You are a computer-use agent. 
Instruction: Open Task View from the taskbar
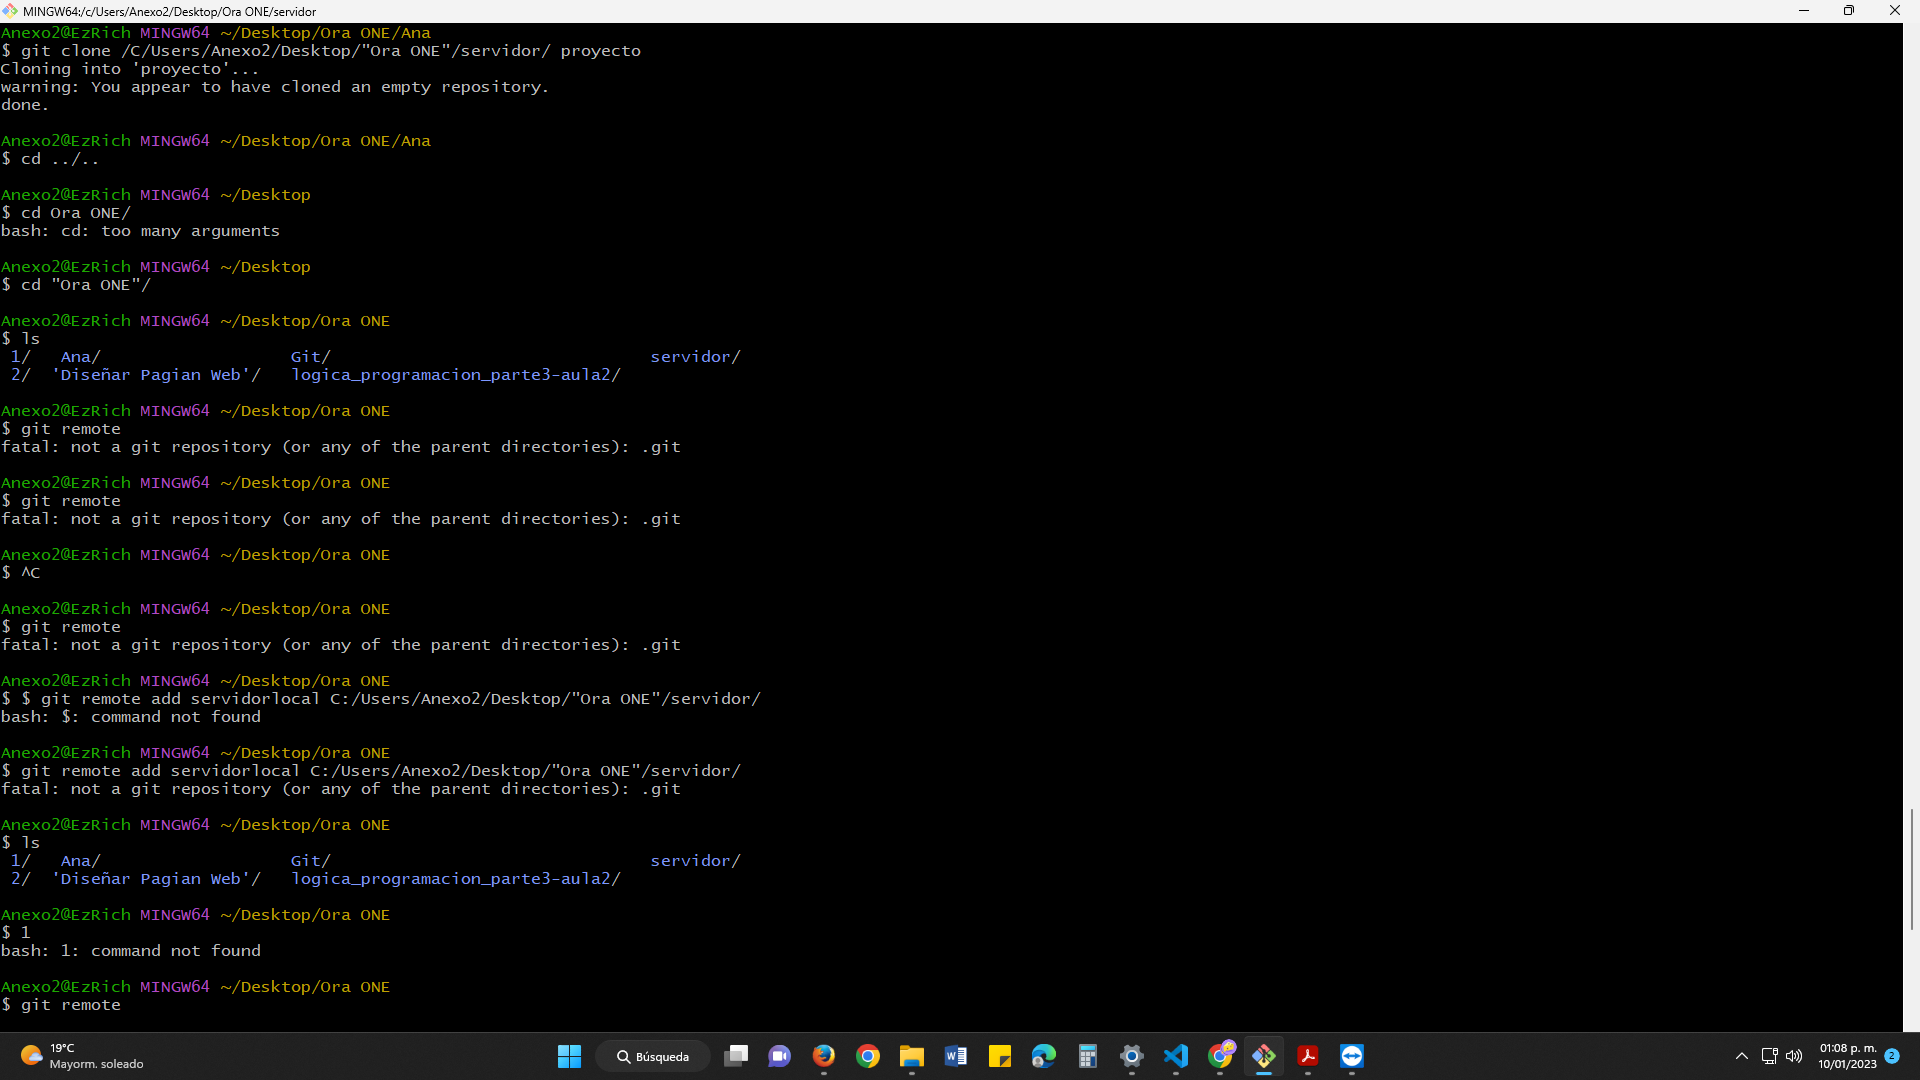click(x=736, y=1056)
